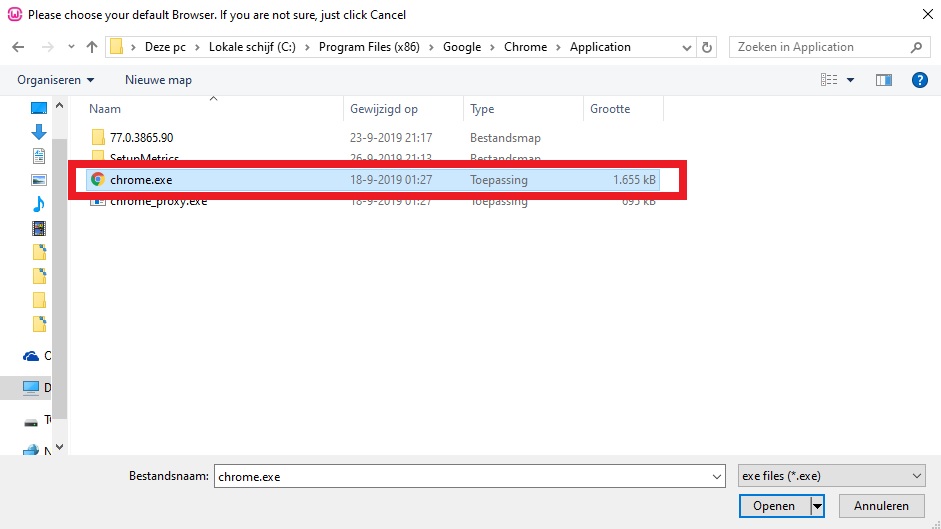
Task: Click the Openen button
Action: tap(774, 506)
